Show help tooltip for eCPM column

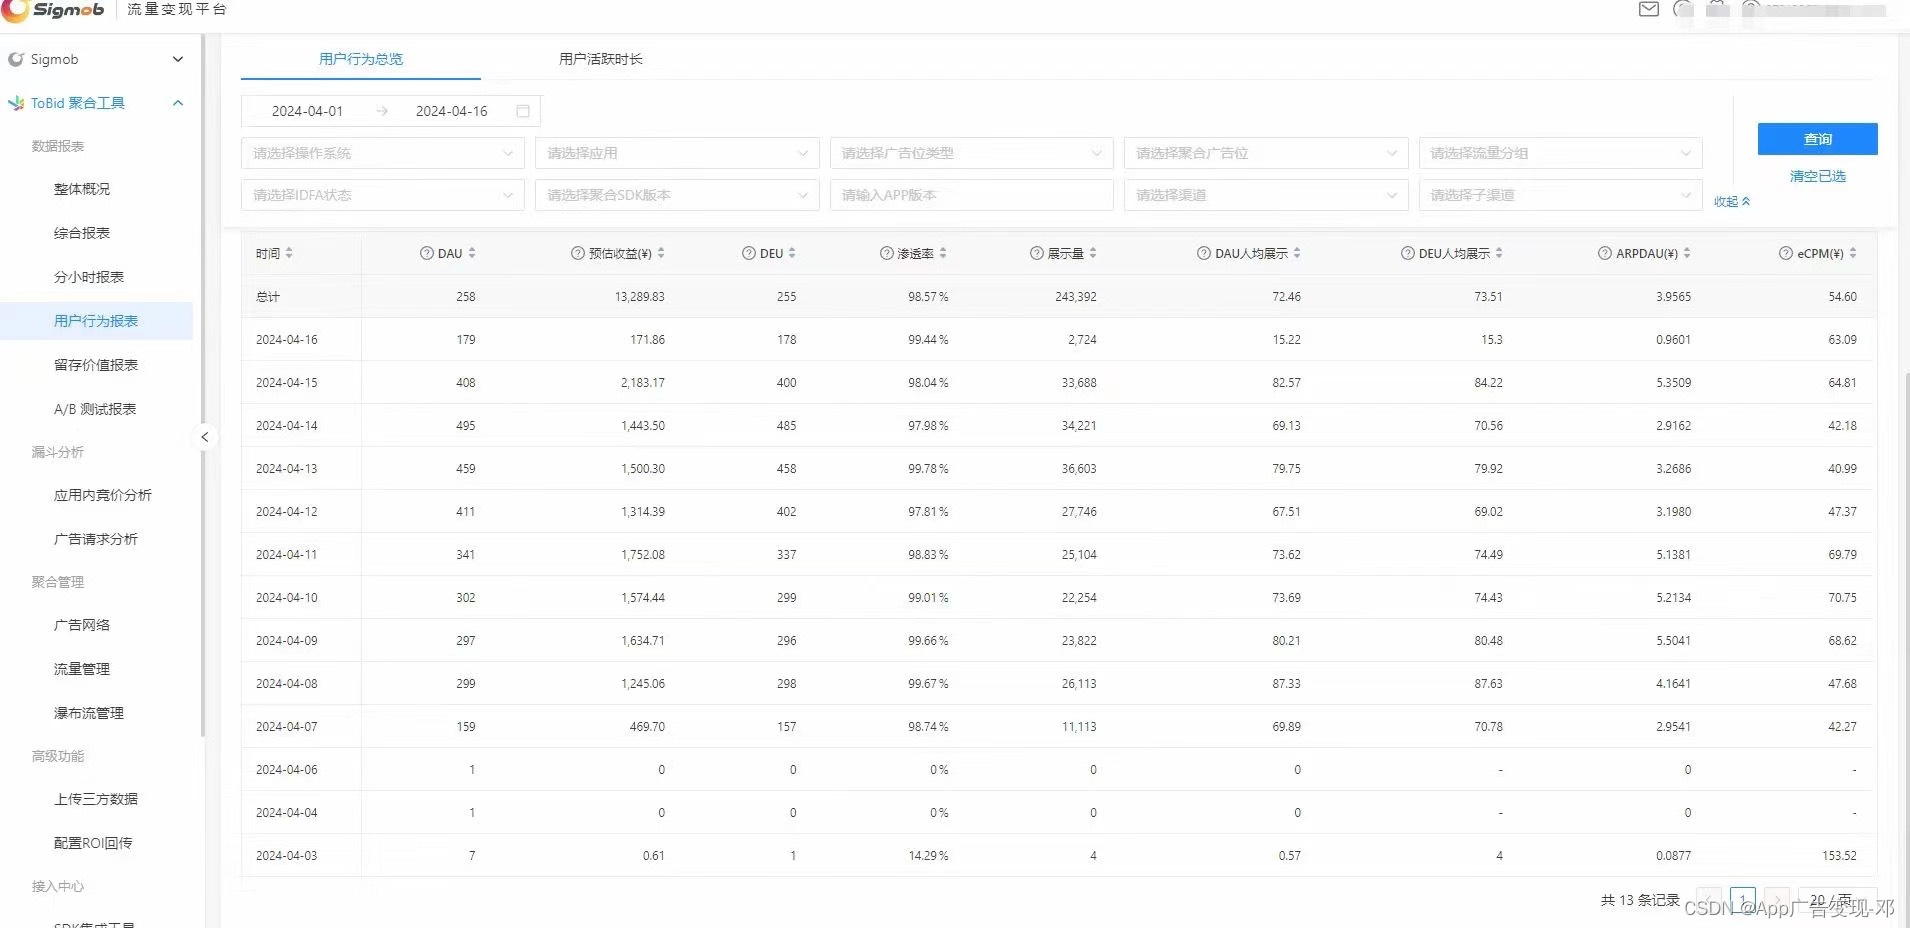click(x=1786, y=253)
